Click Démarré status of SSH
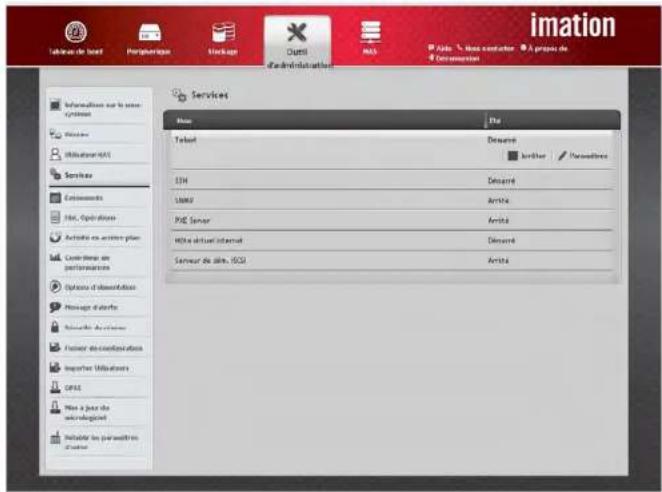Viewport: 662px width, 492px height. coord(501,181)
